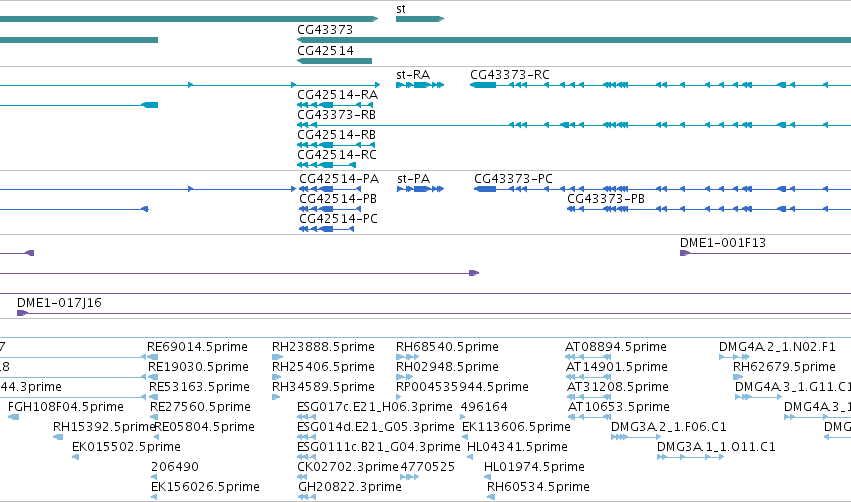Select the 206490 feature label
Viewport: 851px width, 502px height.
click(175, 467)
